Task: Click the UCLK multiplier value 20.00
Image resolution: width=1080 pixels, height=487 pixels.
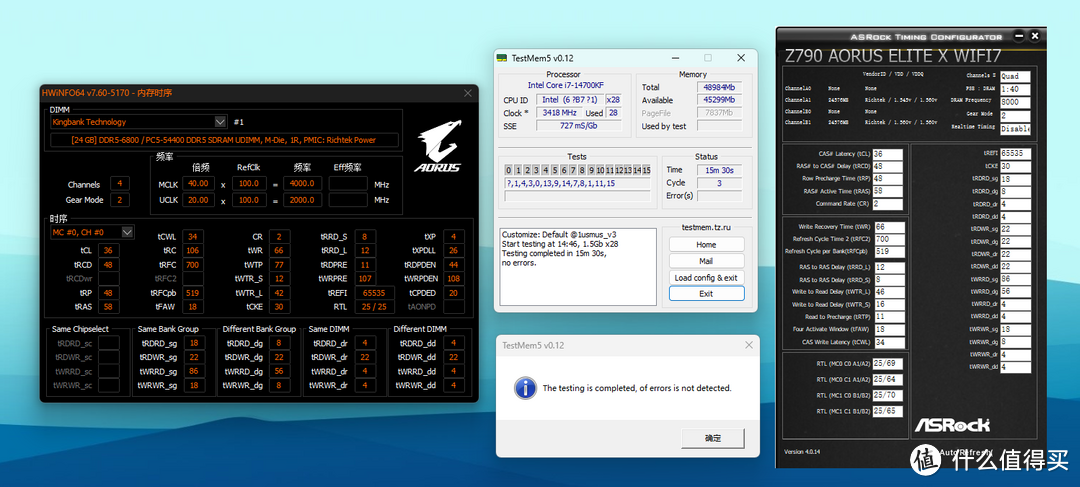Action: tap(198, 200)
